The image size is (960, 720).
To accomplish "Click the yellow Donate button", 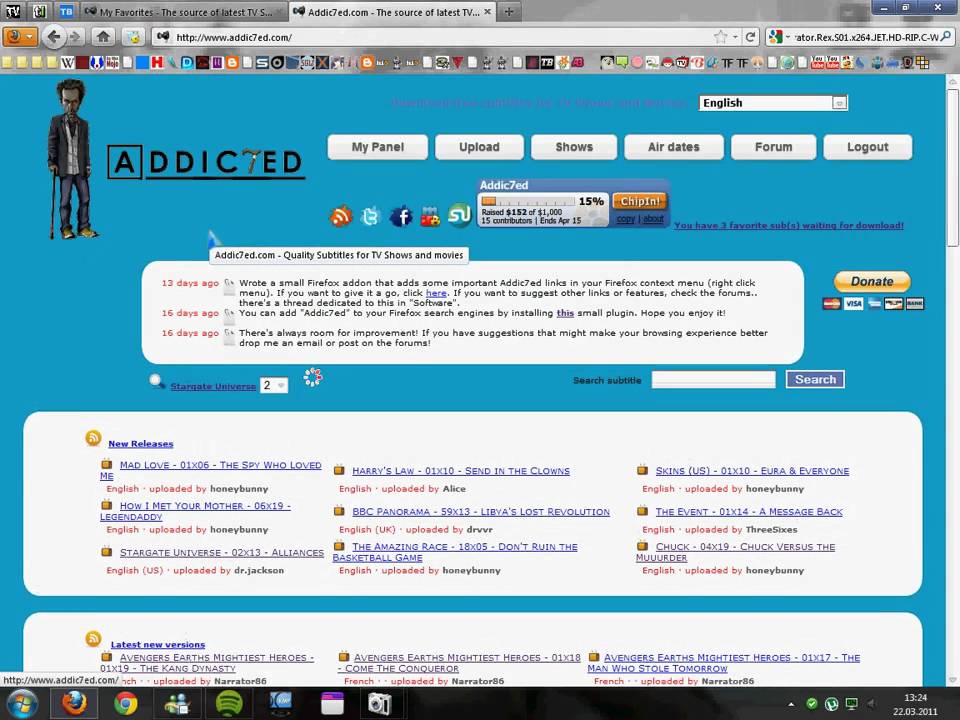I will [872, 282].
